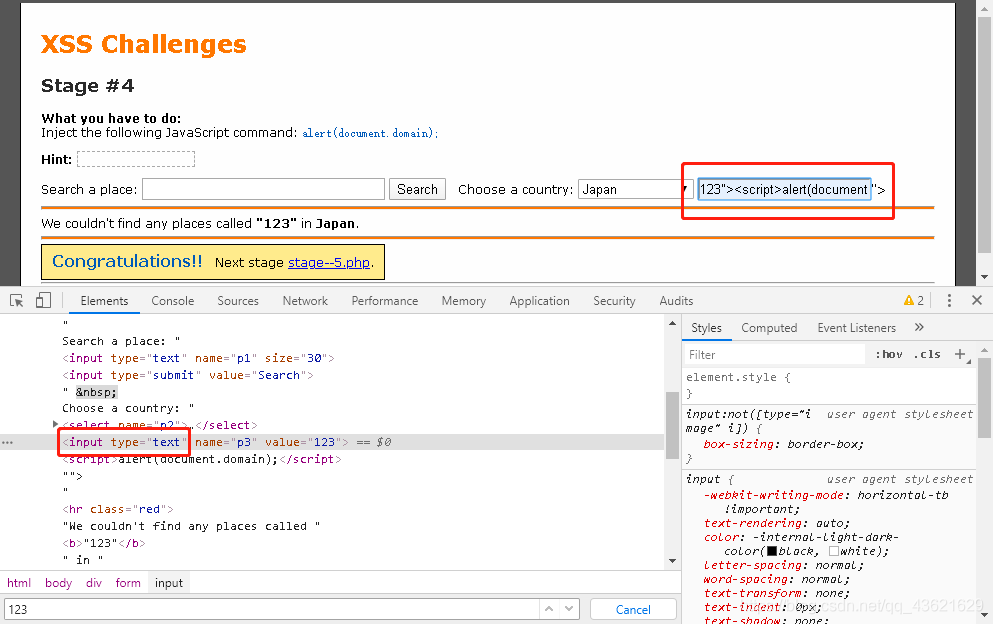Open the Security tab
The image size is (993, 624).
614,301
